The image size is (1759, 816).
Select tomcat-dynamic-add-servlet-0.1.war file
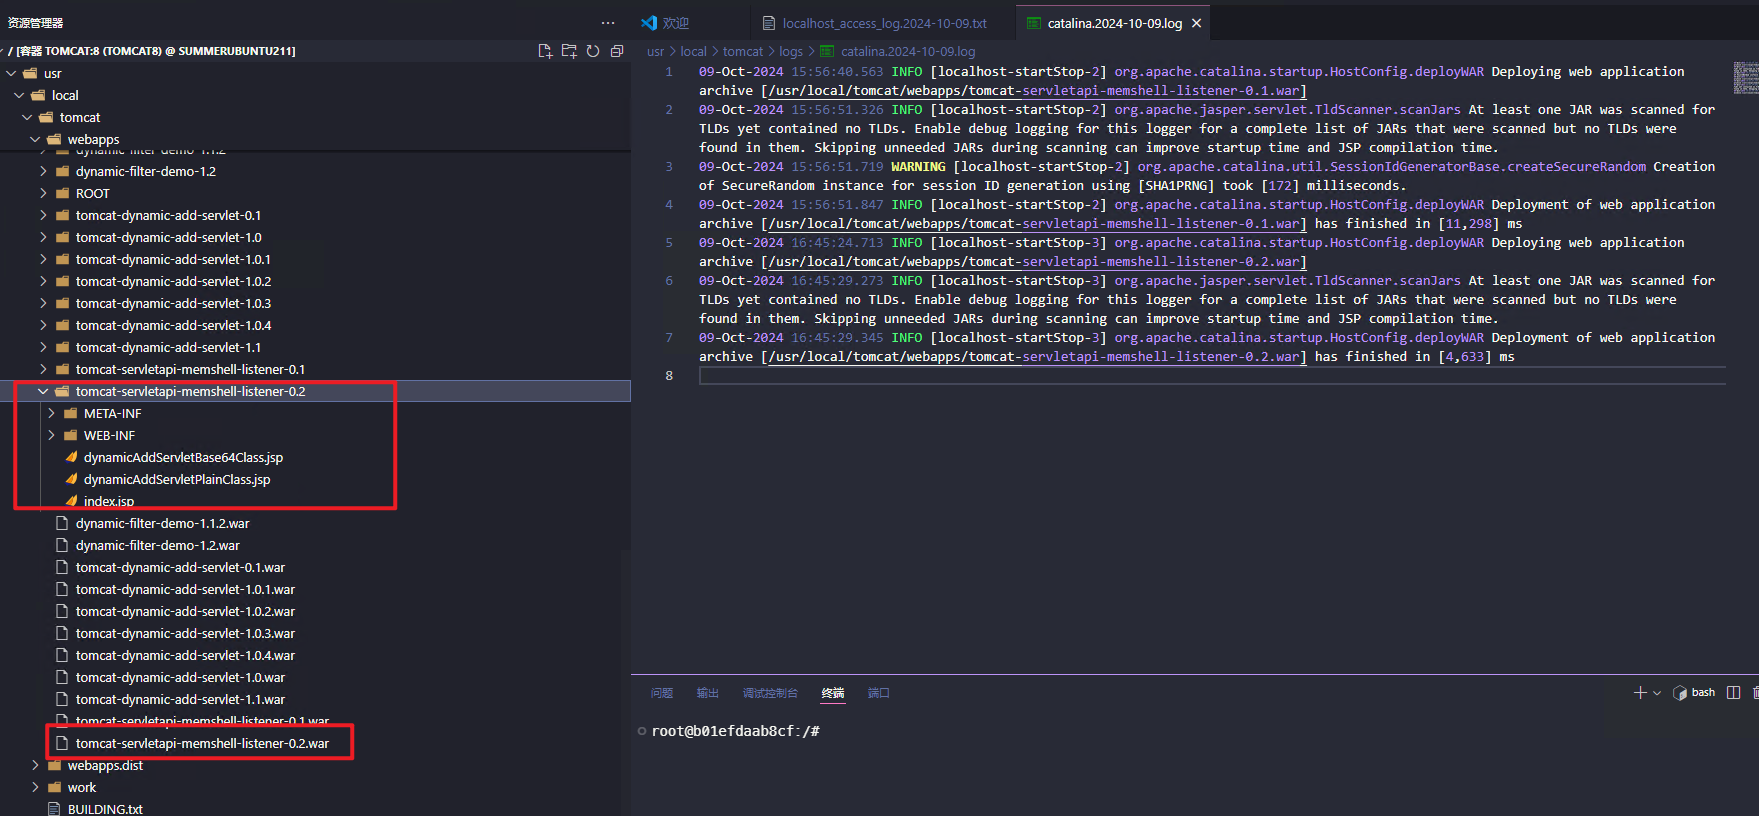point(180,567)
